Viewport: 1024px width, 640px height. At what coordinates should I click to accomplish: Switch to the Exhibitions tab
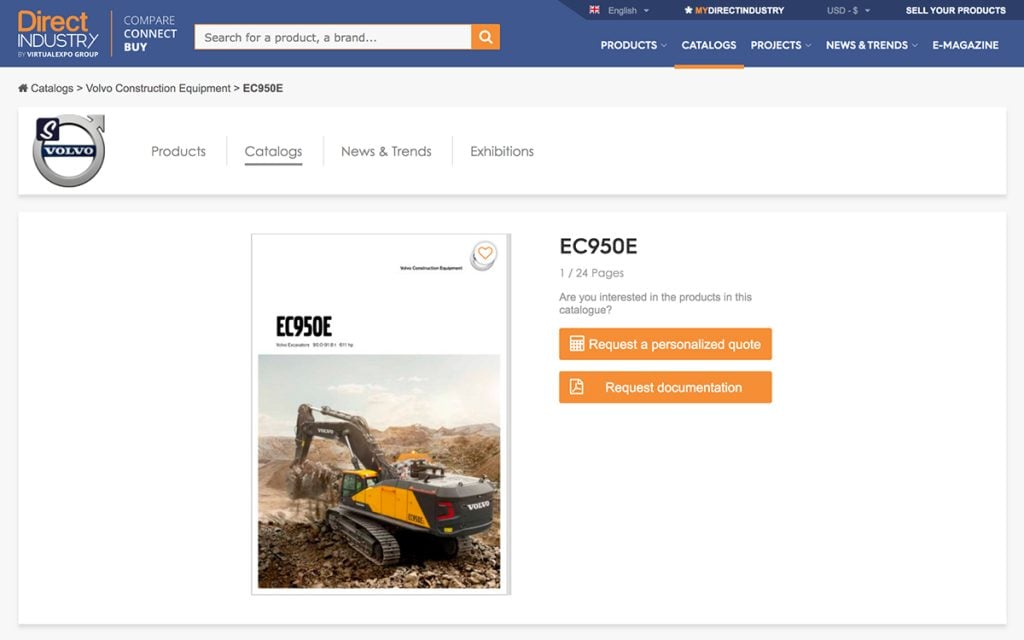click(501, 151)
